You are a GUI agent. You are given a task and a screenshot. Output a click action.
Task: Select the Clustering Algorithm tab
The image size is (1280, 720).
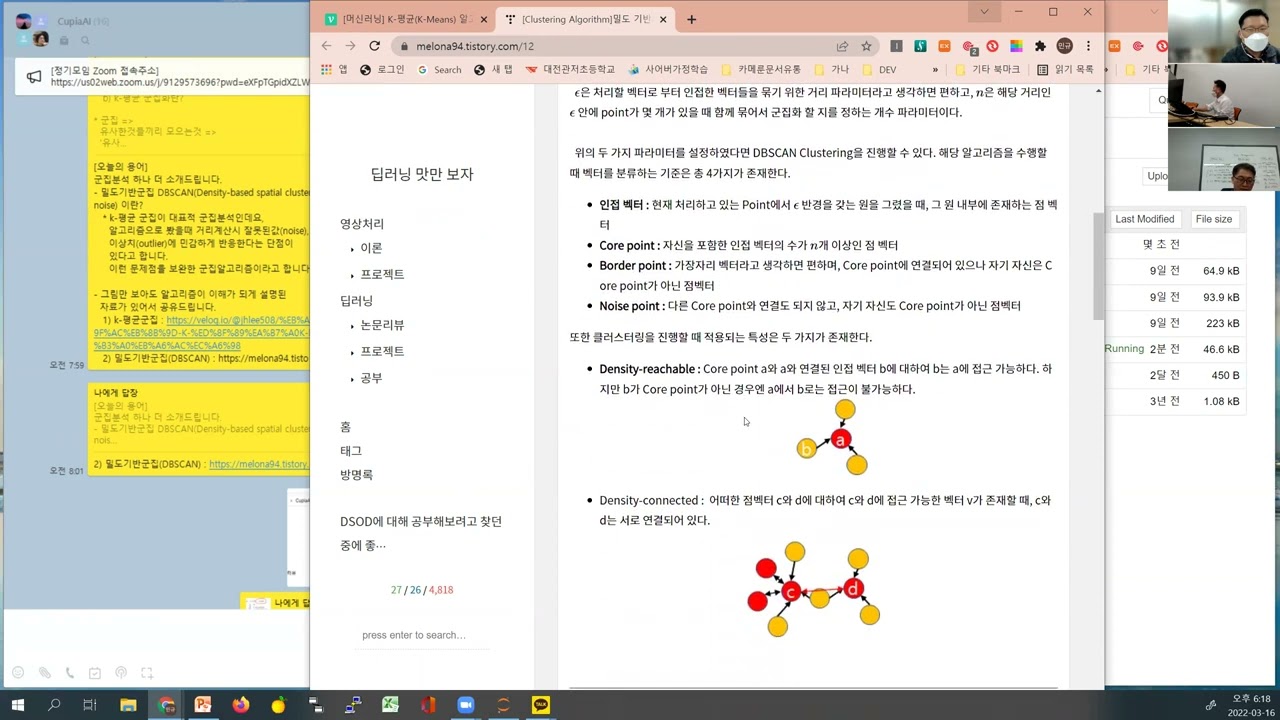tap(585, 19)
